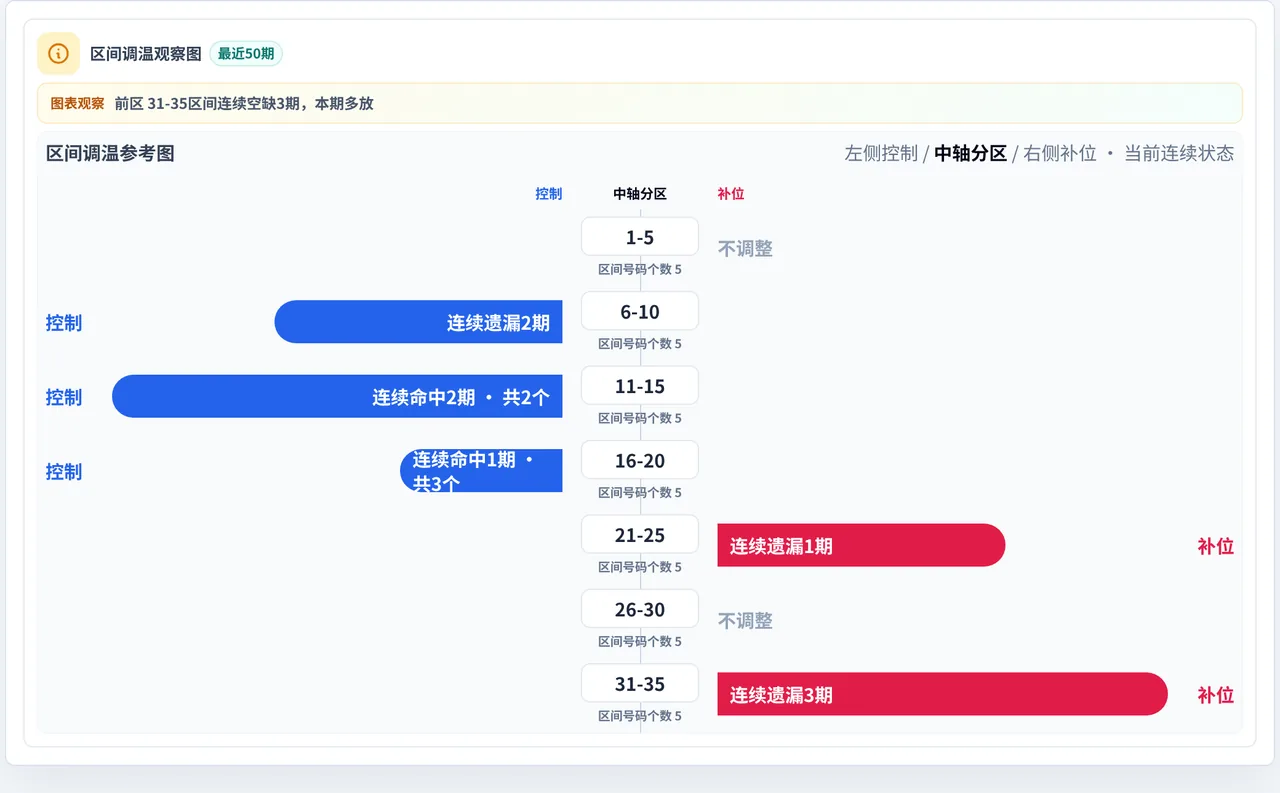The height and width of the screenshot is (793, 1280).
Task: Click "区间号码个数 5" under the 6-10 box
Action: click(640, 344)
